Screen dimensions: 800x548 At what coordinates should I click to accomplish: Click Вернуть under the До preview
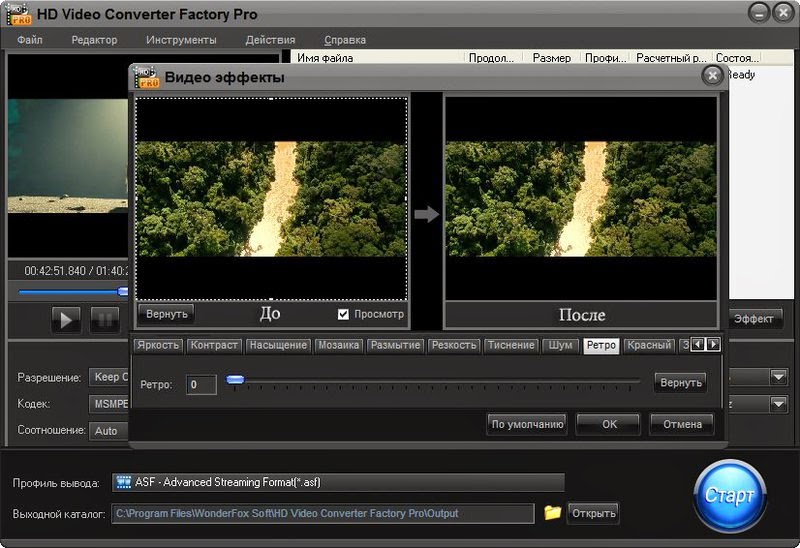[x=166, y=314]
